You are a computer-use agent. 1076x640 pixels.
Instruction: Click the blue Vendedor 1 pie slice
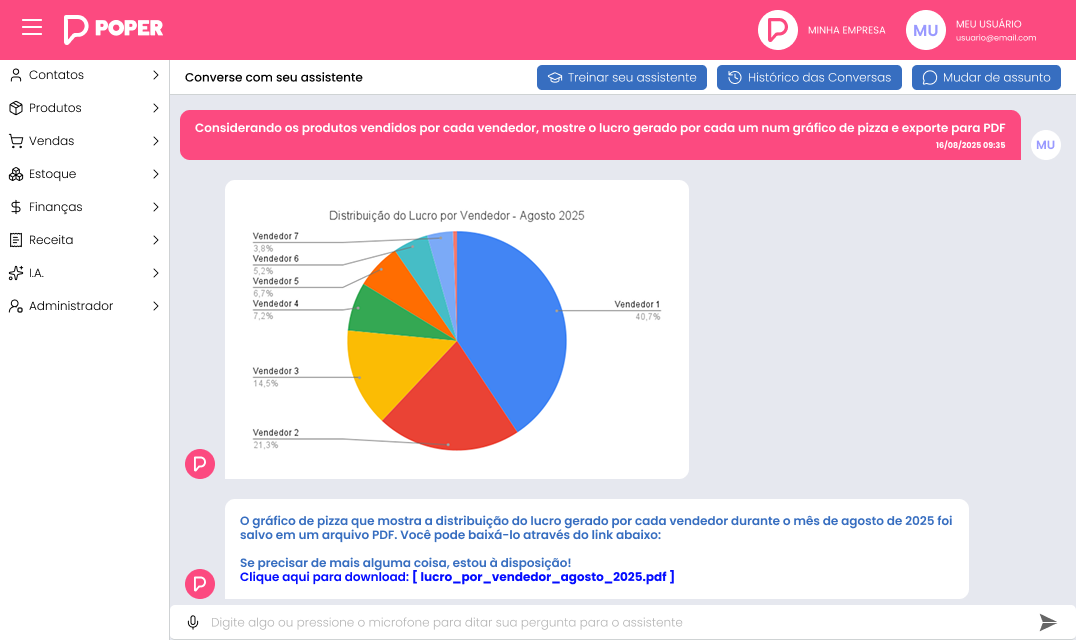pyautogui.click(x=510, y=320)
